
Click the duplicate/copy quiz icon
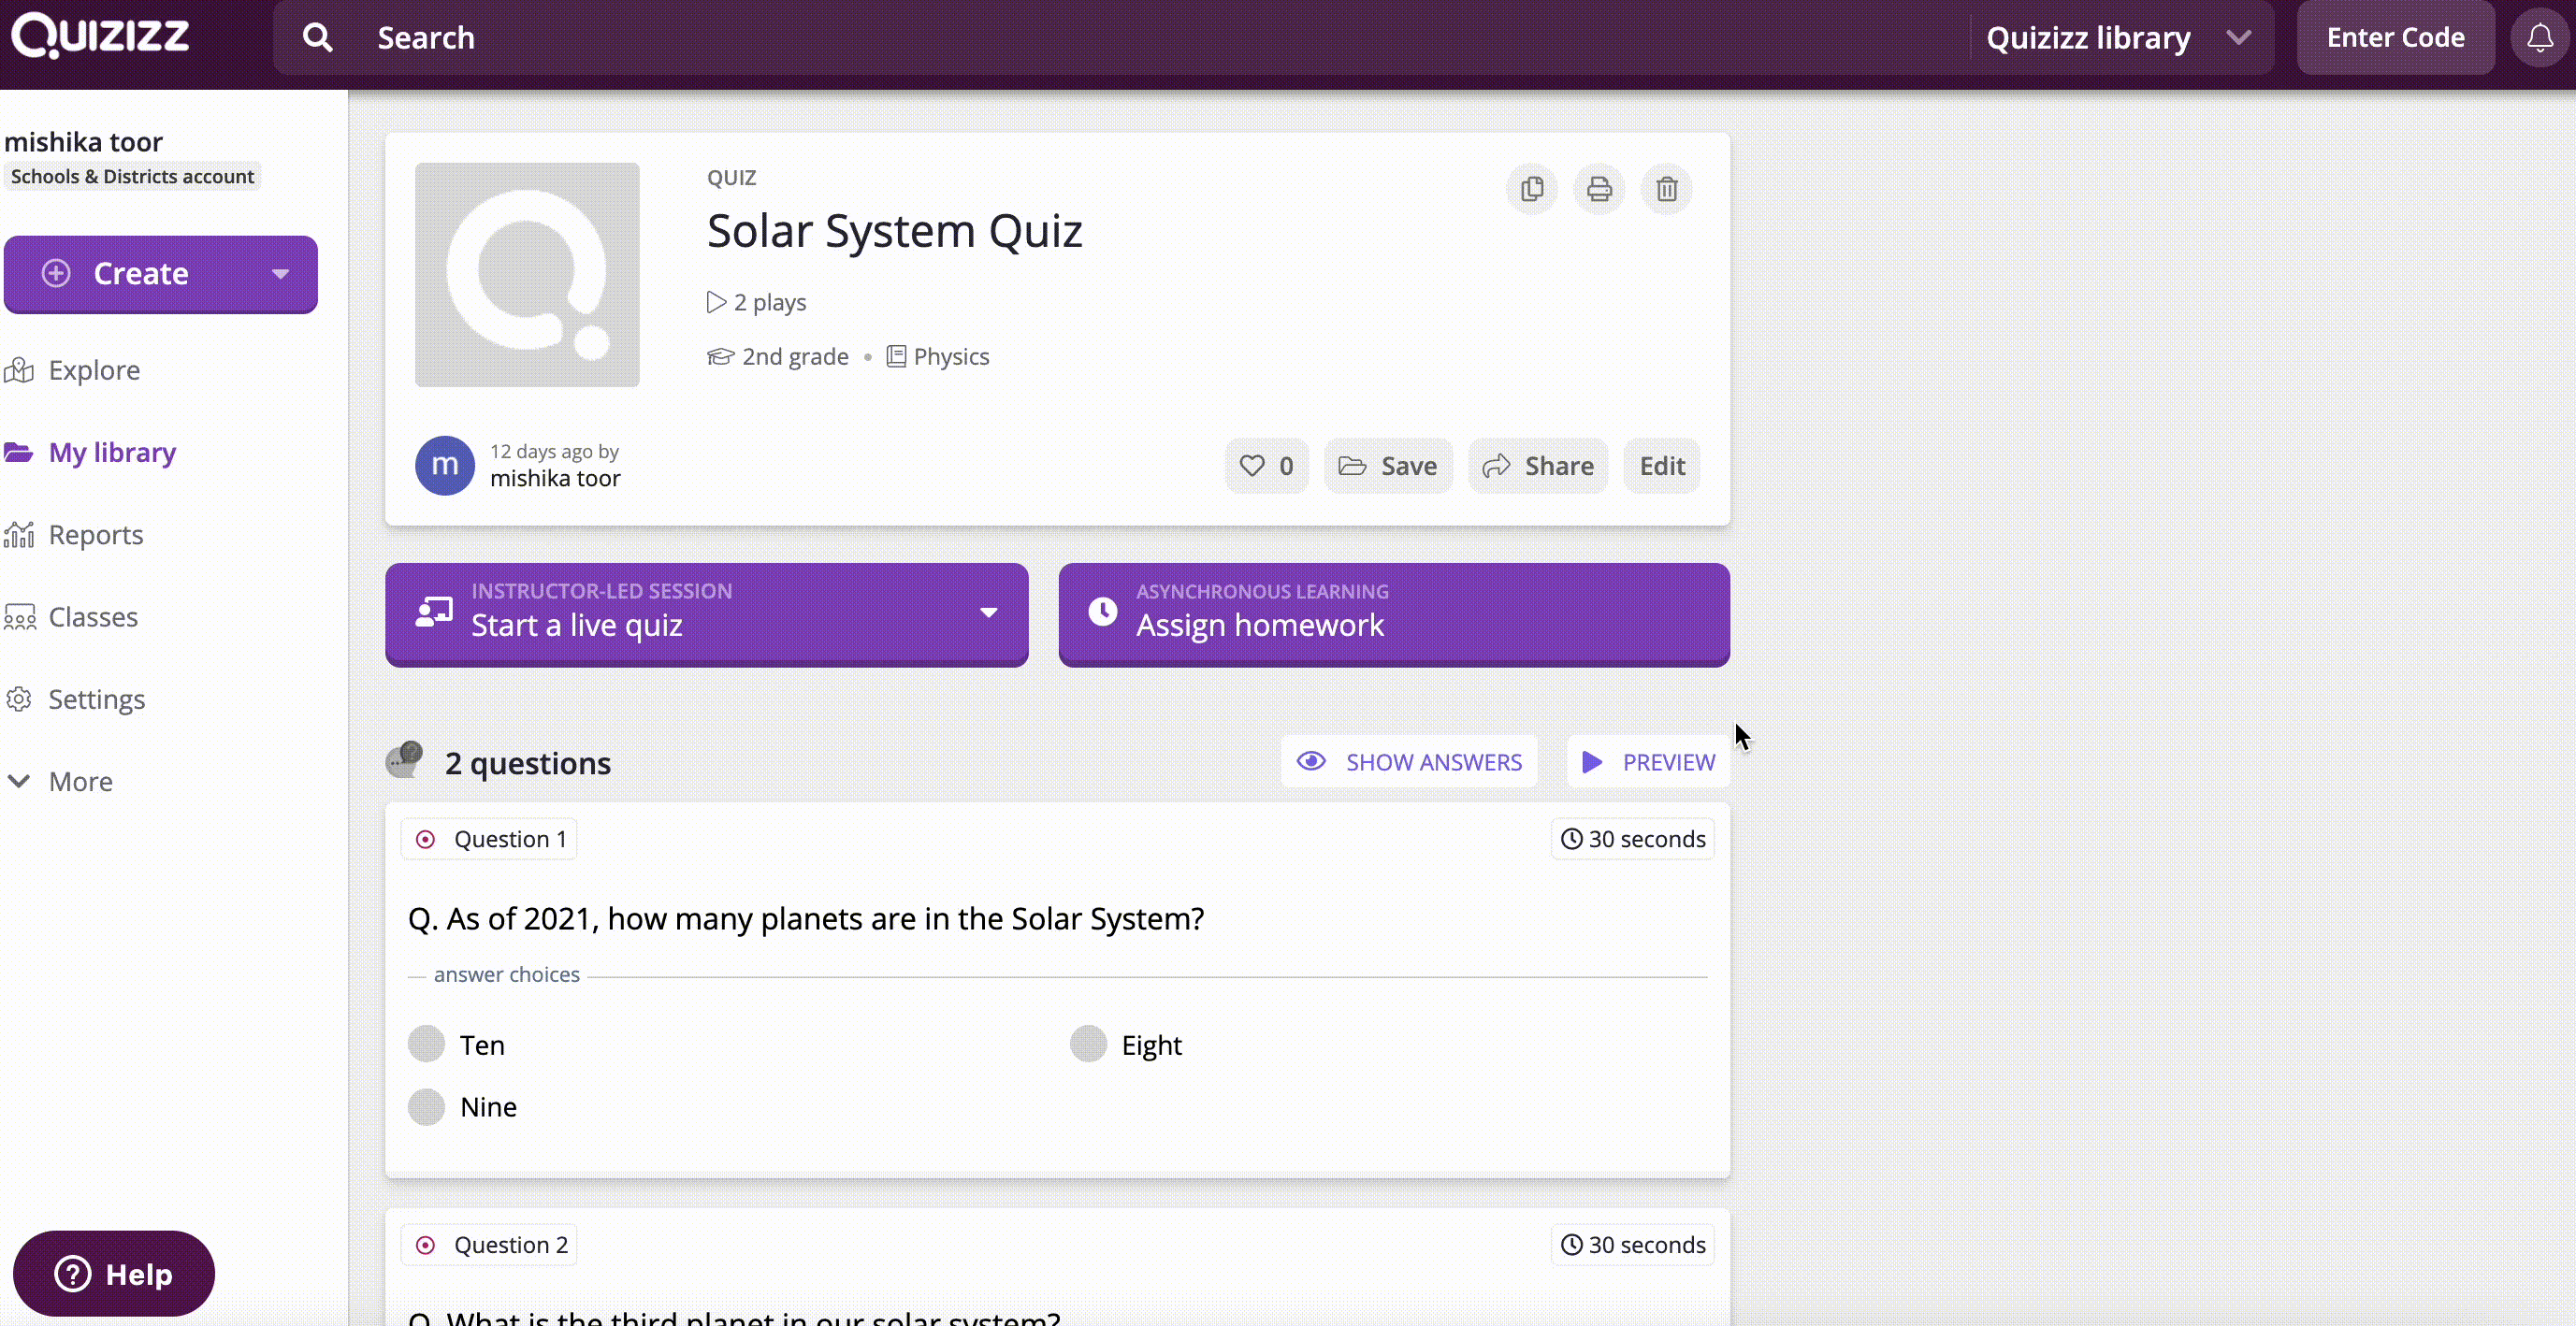pos(1532,186)
